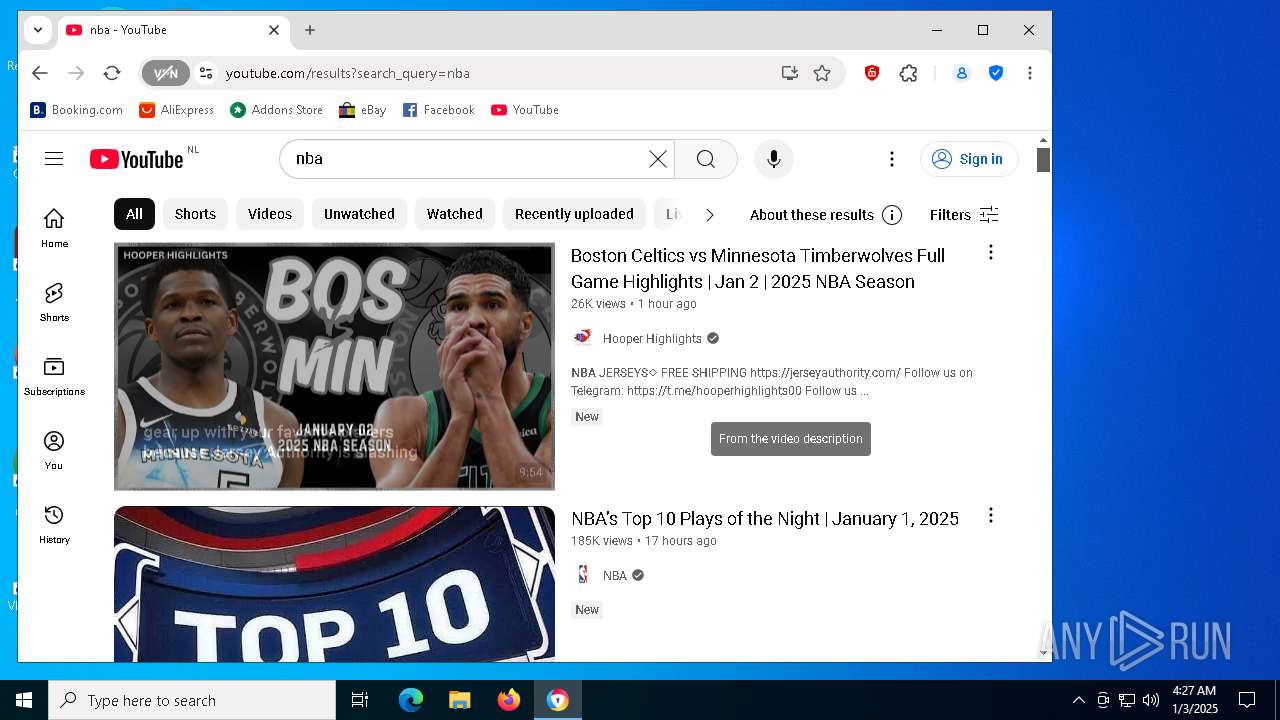1280x720 pixels.
Task: Open more options for Celtics vs Timberwolves video
Action: [x=991, y=252]
